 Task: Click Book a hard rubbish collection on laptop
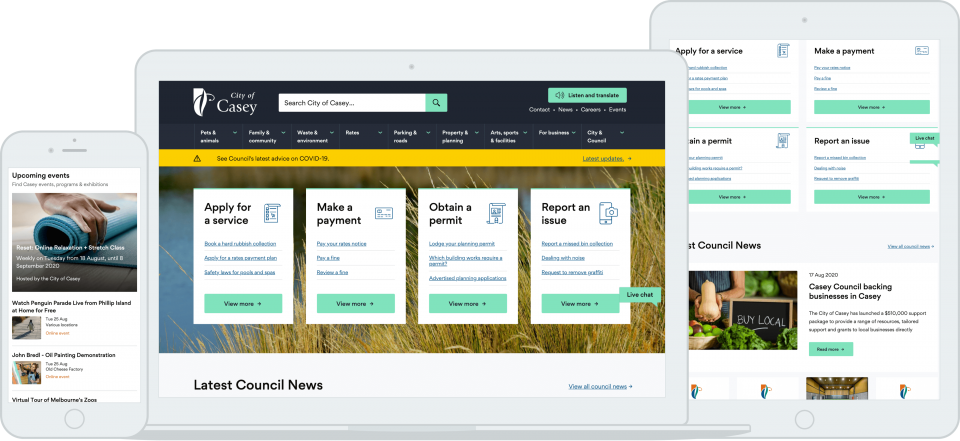[x=240, y=244]
